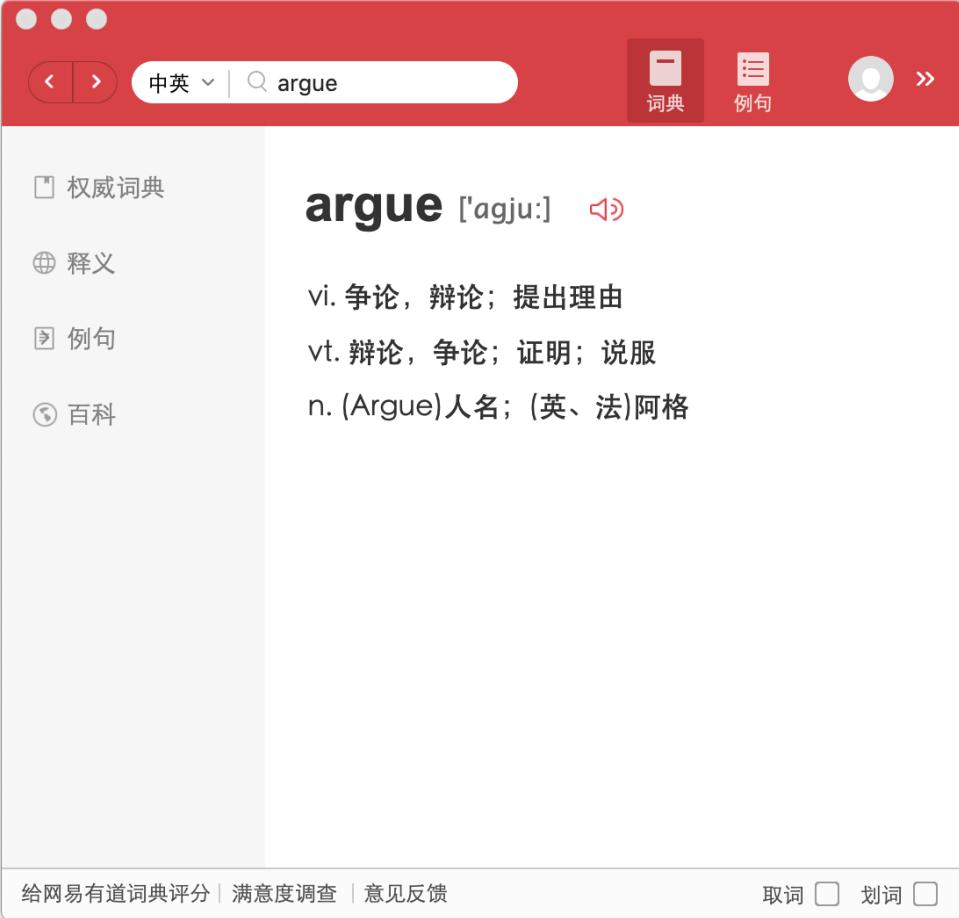959x918 pixels.
Task: Play pronunciation with the speaker icon
Action: pyautogui.click(x=609, y=211)
